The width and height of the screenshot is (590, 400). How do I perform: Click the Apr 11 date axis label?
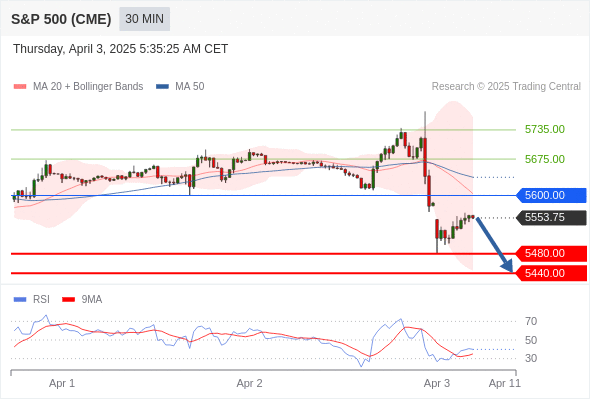505,383
